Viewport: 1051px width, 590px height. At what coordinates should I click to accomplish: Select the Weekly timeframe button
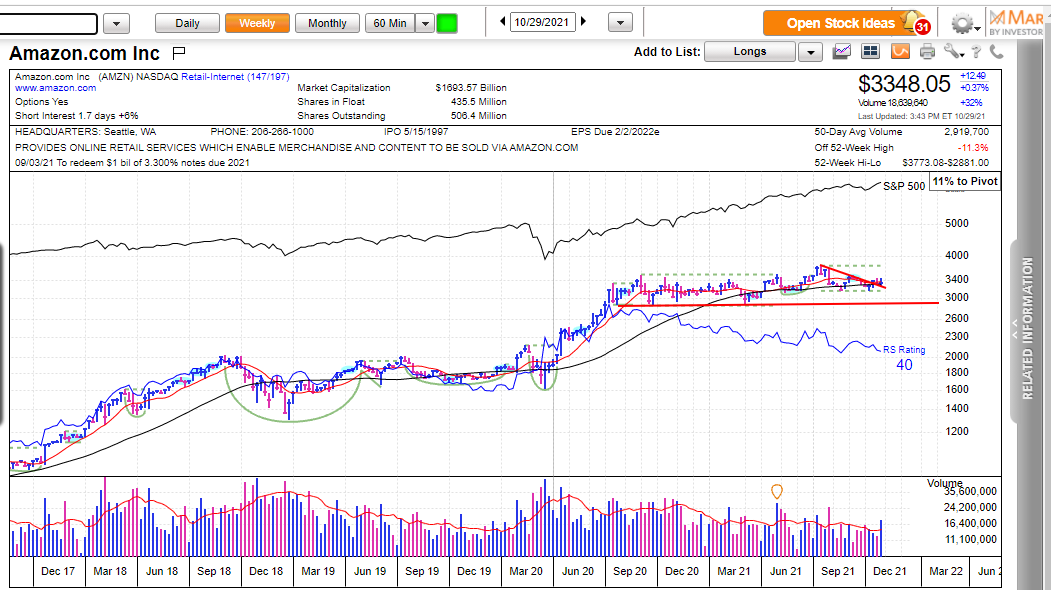click(x=257, y=23)
